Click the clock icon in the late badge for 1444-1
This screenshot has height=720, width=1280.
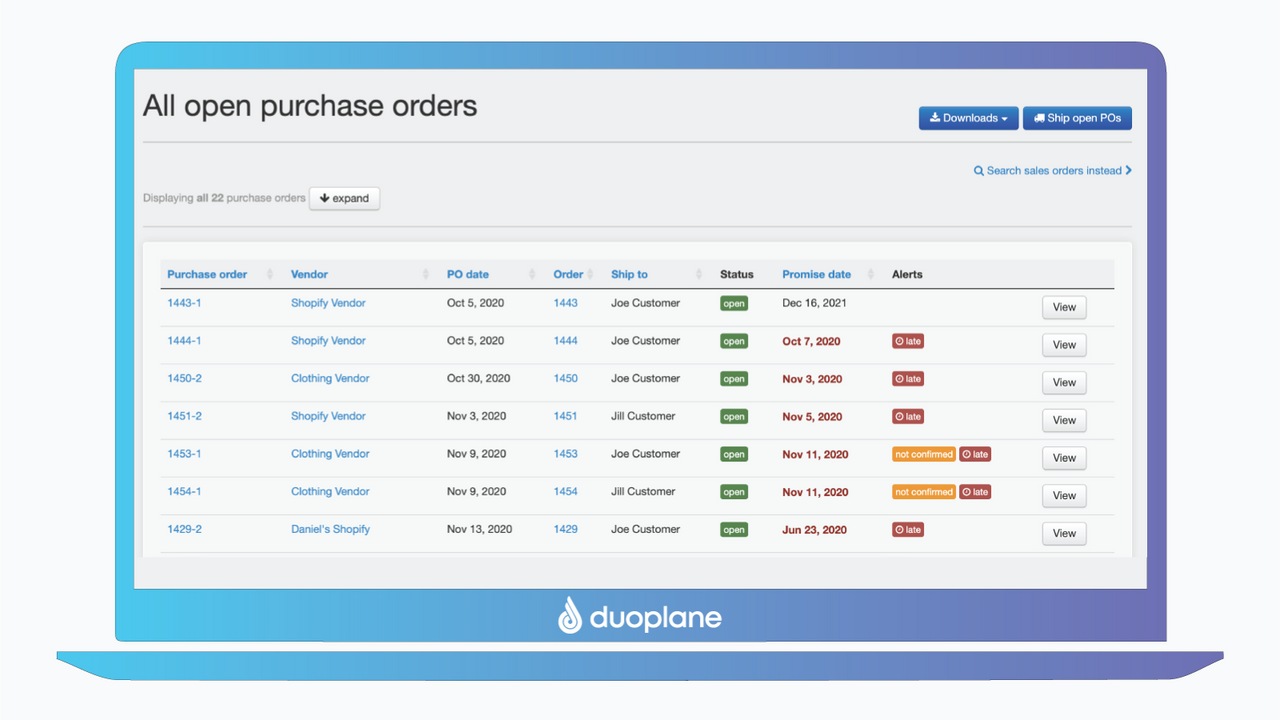click(899, 341)
